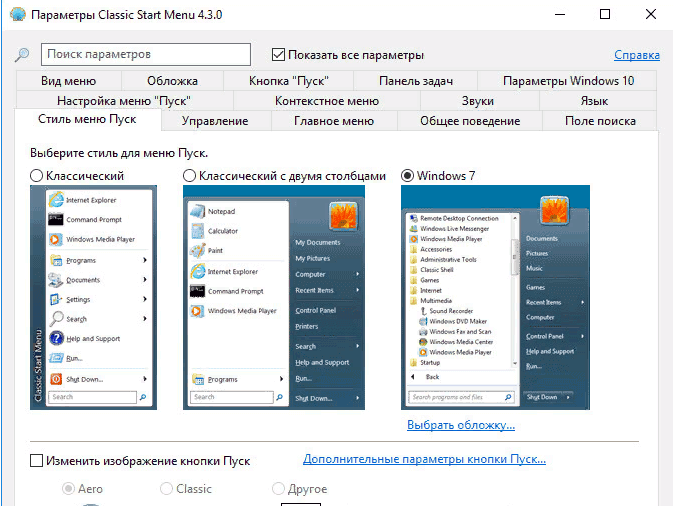The height and width of the screenshot is (506, 673).
Task: Click Command Prompt icon in classic preview
Action: (x=56, y=219)
